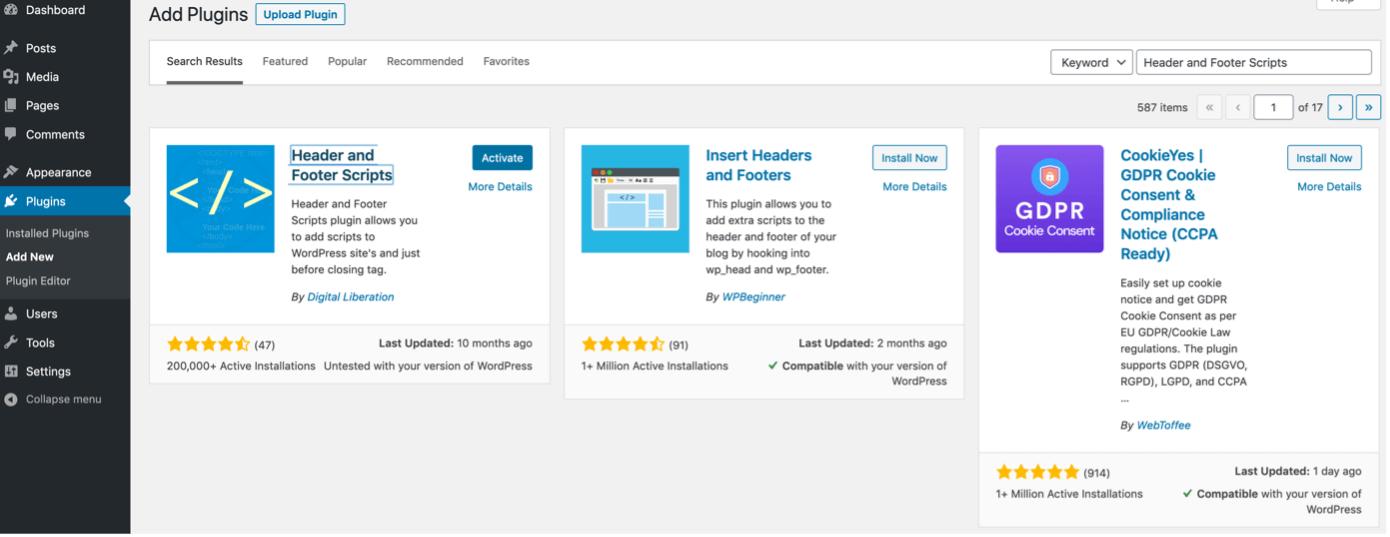
Task: Open the Plugin Editor submenu item
Action: (x=38, y=281)
